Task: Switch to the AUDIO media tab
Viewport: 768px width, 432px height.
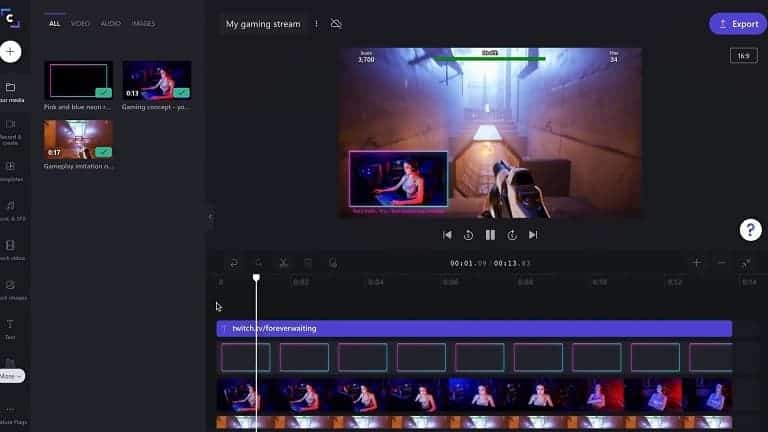Action: click(111, 23)
